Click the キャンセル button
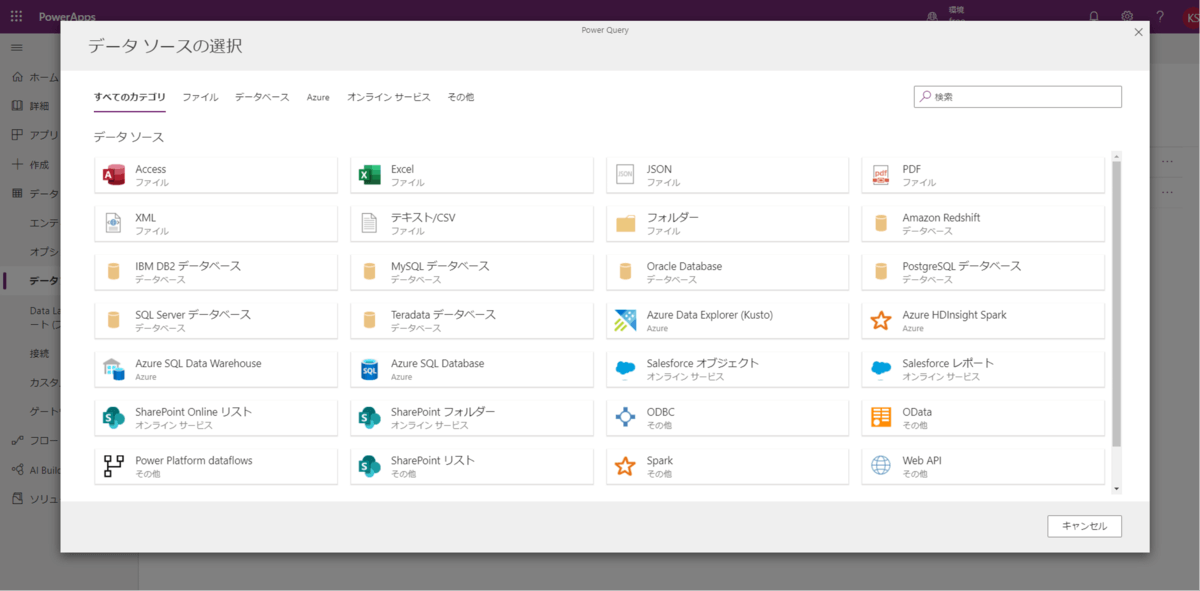Image resolution: width=1200 pixels, height=591 pixels. [1084, 526]
